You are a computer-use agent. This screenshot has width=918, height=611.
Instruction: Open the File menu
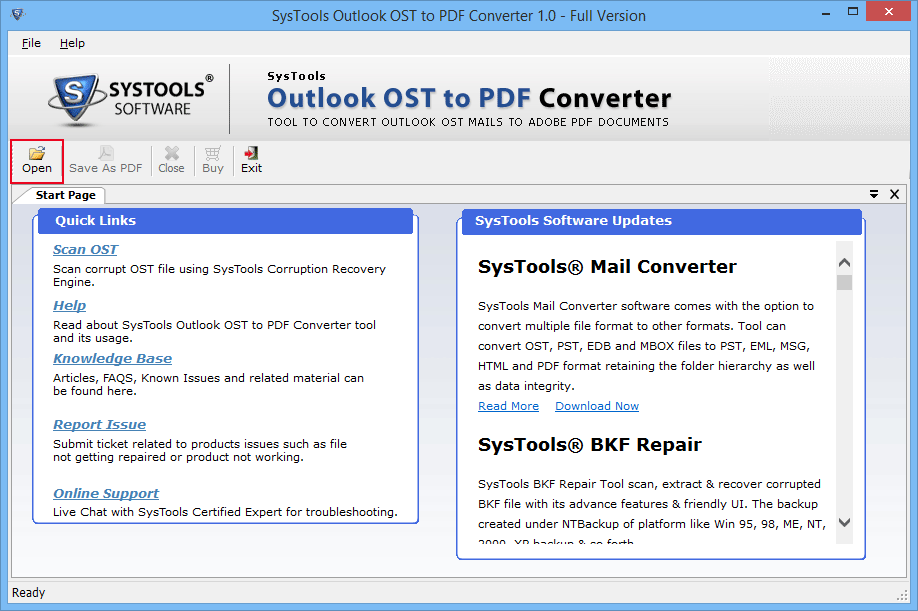coord(31,43)
